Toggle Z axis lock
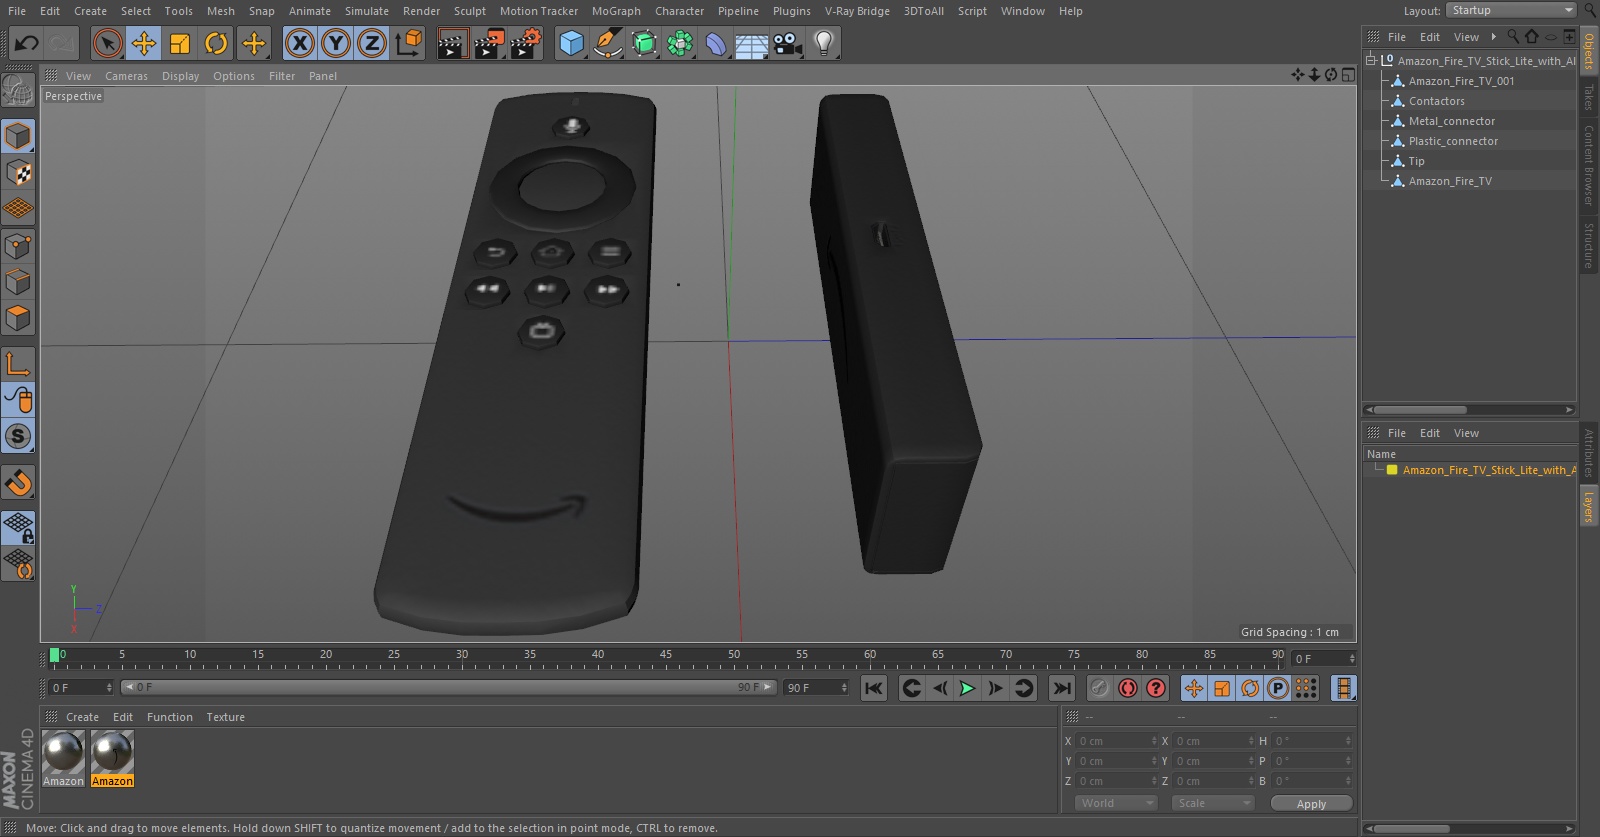Viewport: 1600px width, 837px height. [x=372, y=43]
